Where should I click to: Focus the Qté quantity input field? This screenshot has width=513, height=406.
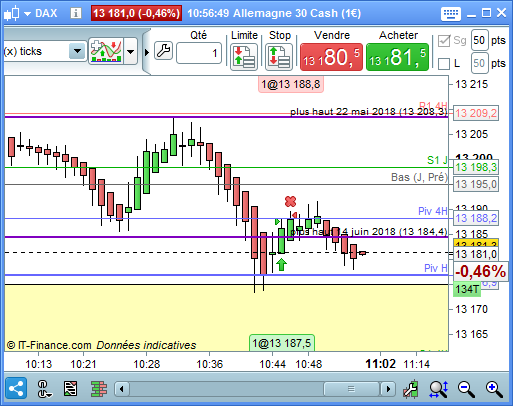coord(199,53)
